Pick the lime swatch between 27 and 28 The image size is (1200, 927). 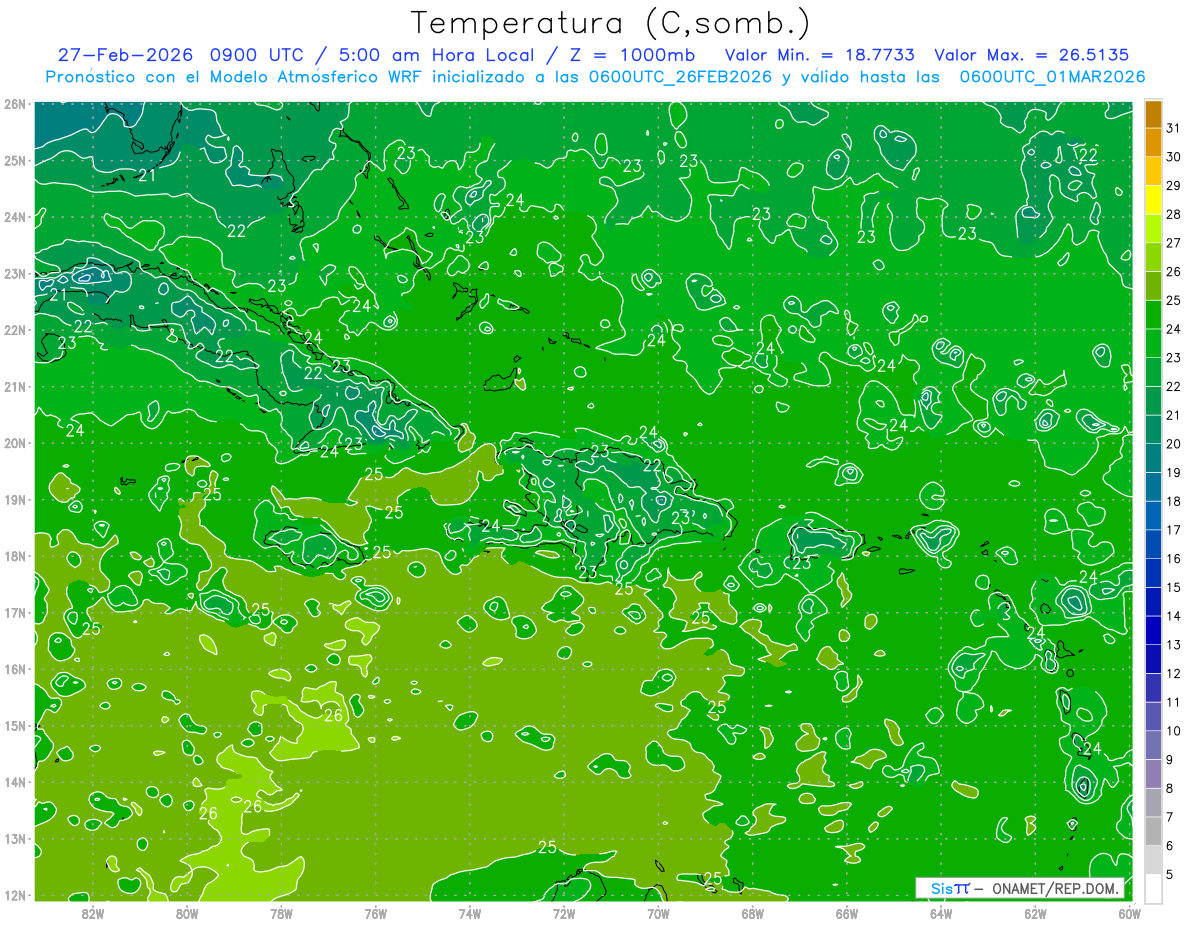point(1153,228)
